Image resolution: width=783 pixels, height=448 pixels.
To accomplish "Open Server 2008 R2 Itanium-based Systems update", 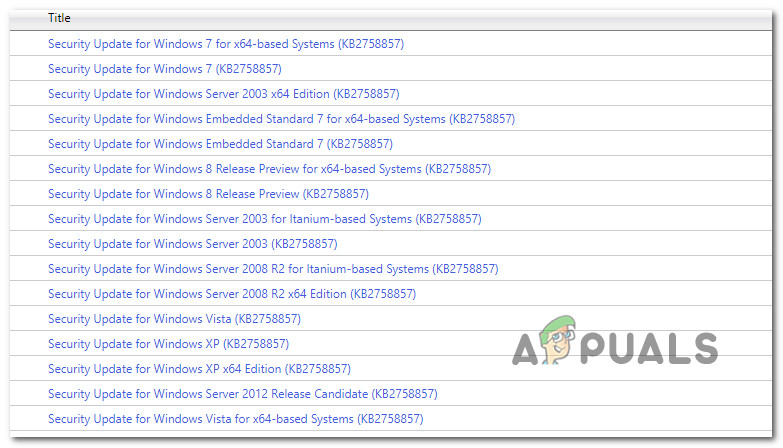I will coord(273,269).
